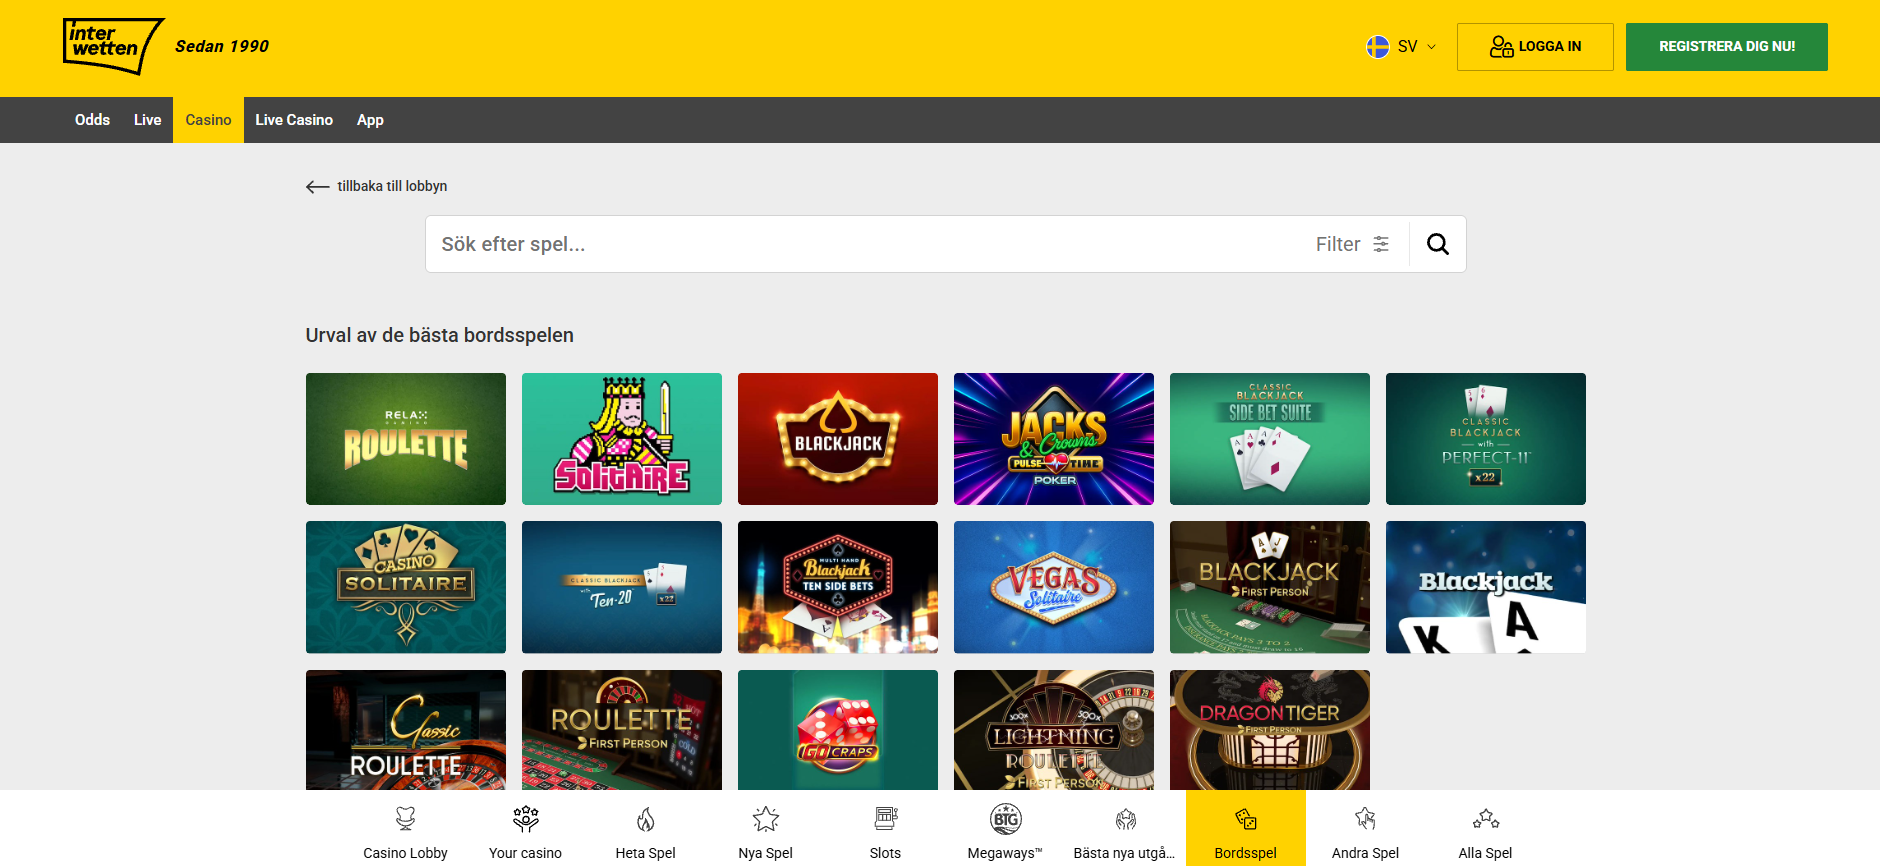Open blue Blackjack K A cards thumbnail
The width and height of the screenshot is (1880, 866).
(1486, 587)
